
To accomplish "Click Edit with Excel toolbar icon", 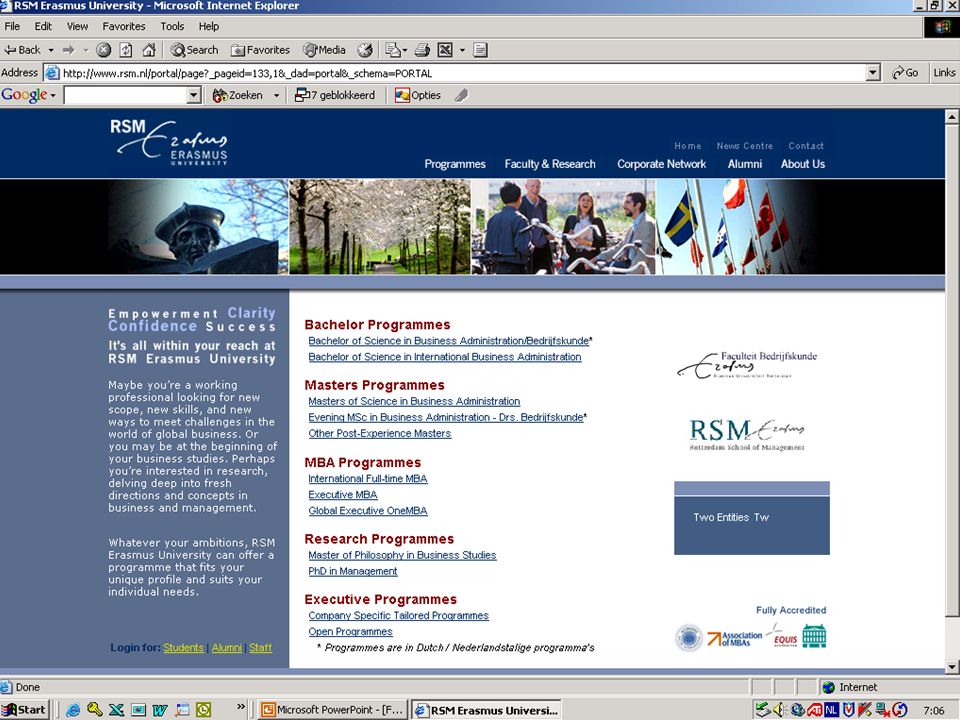I will pyautogui.click(x=445, y=50).
